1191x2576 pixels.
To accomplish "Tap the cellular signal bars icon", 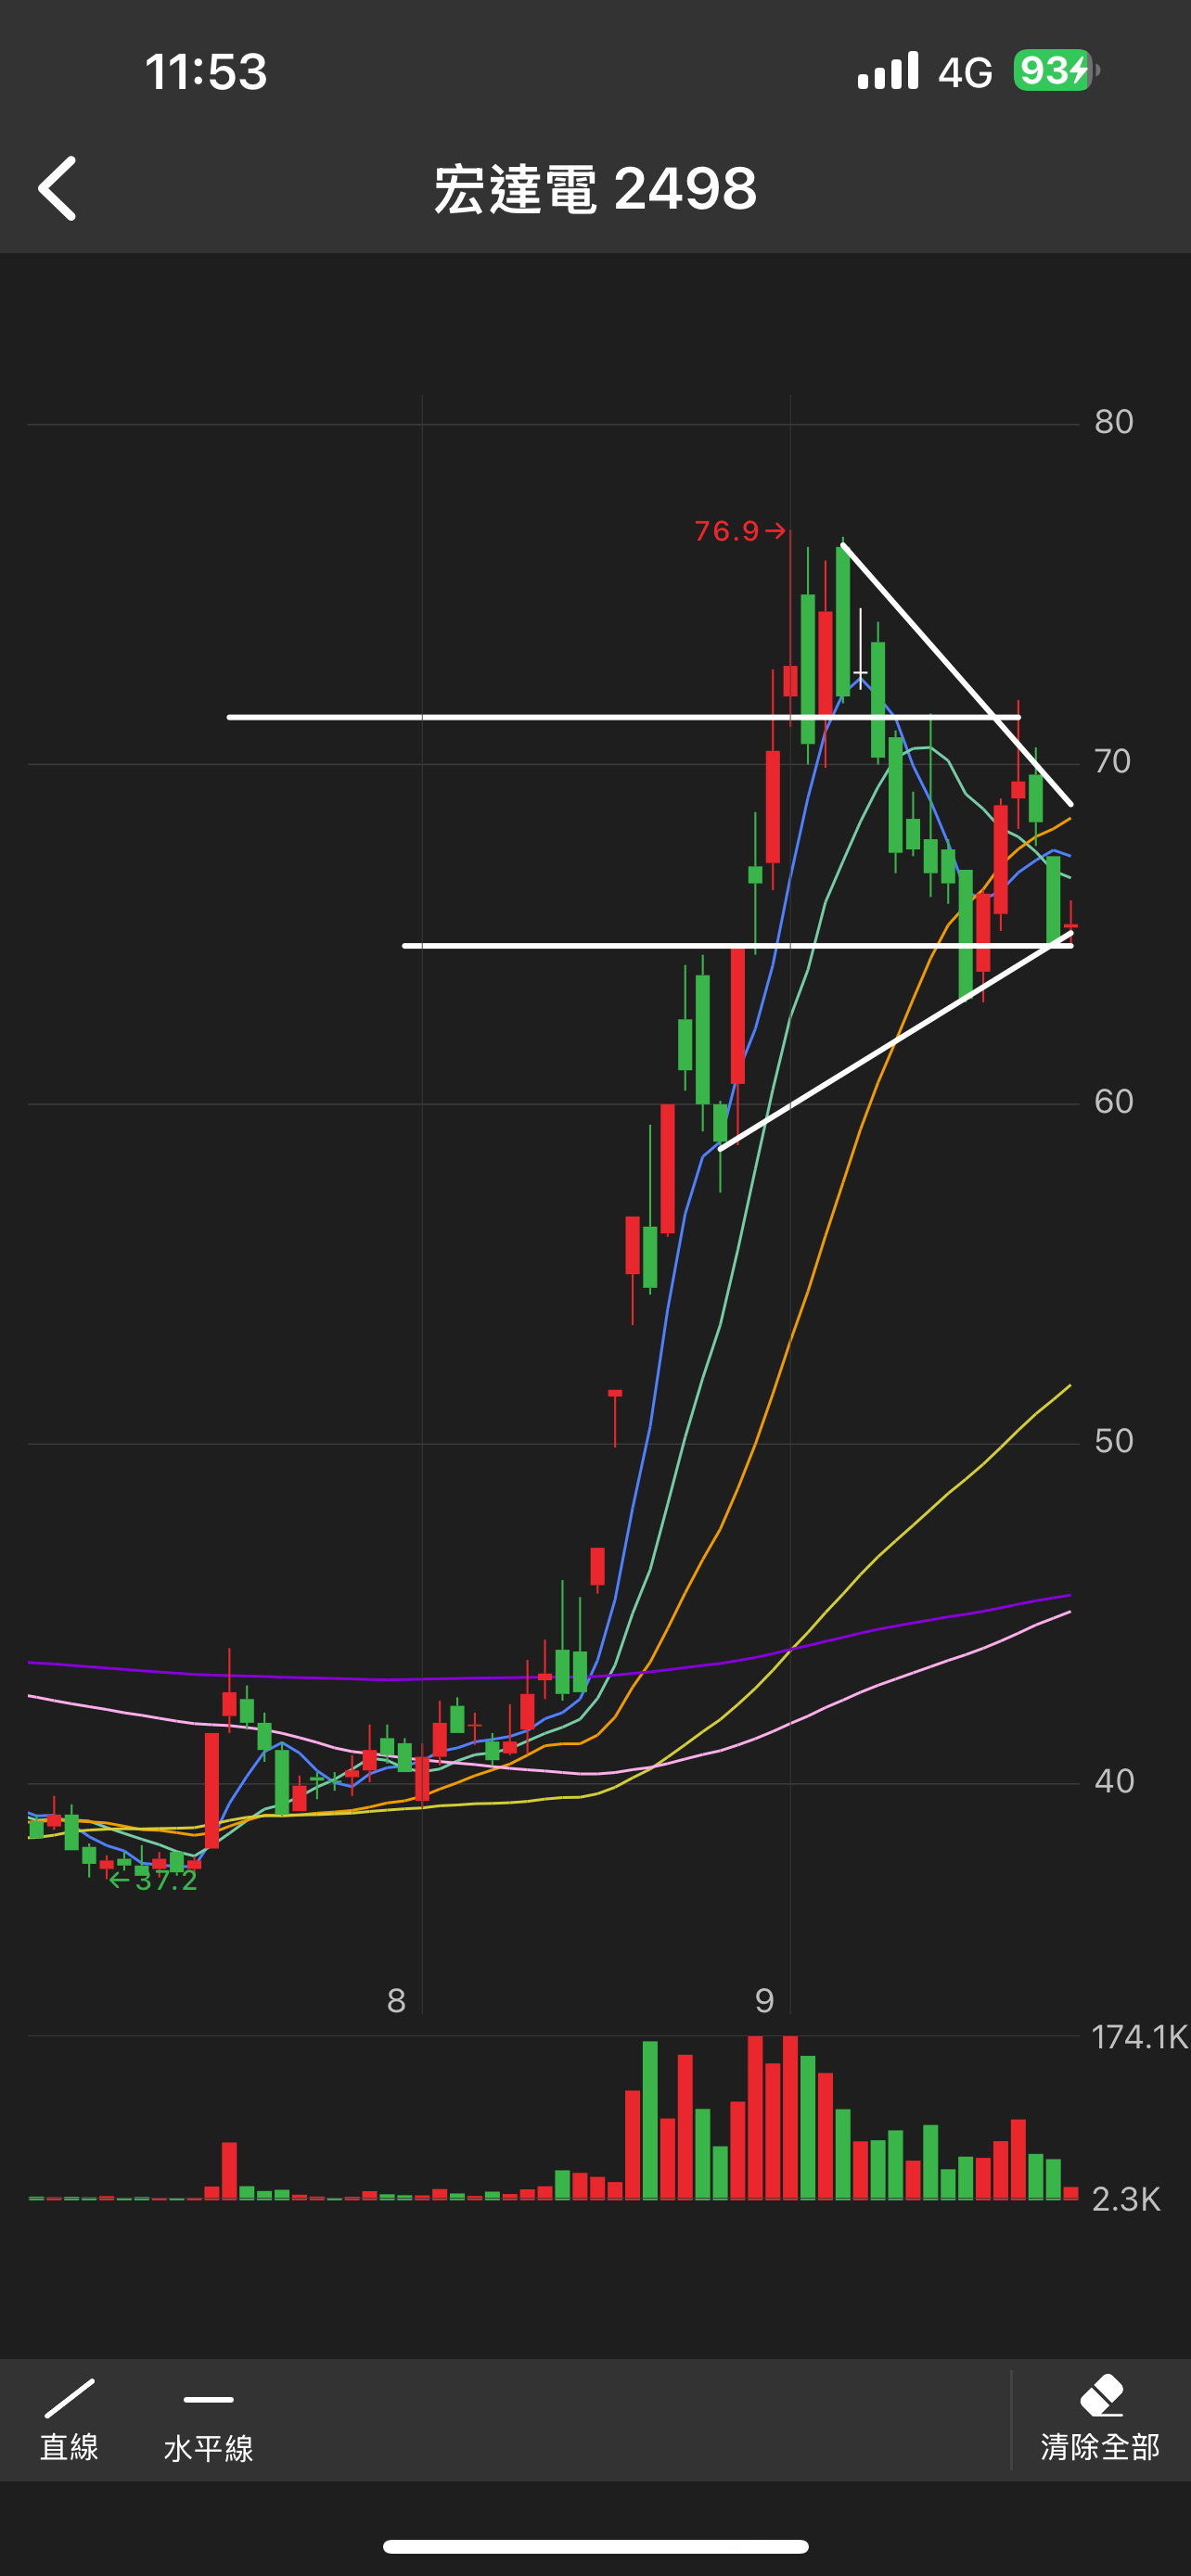I will tap(888, 70).
